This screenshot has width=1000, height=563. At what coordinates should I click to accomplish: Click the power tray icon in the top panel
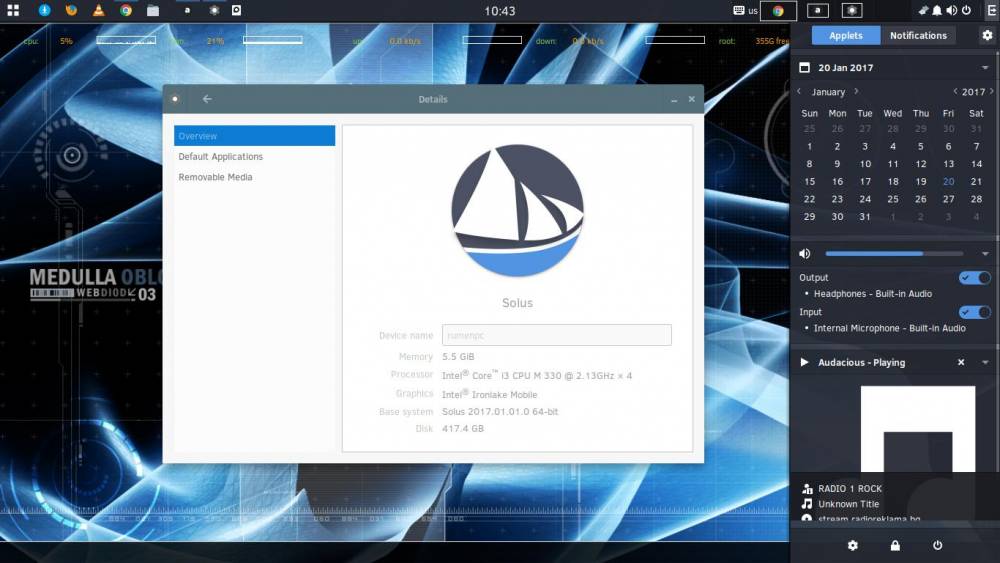(966, 10)
